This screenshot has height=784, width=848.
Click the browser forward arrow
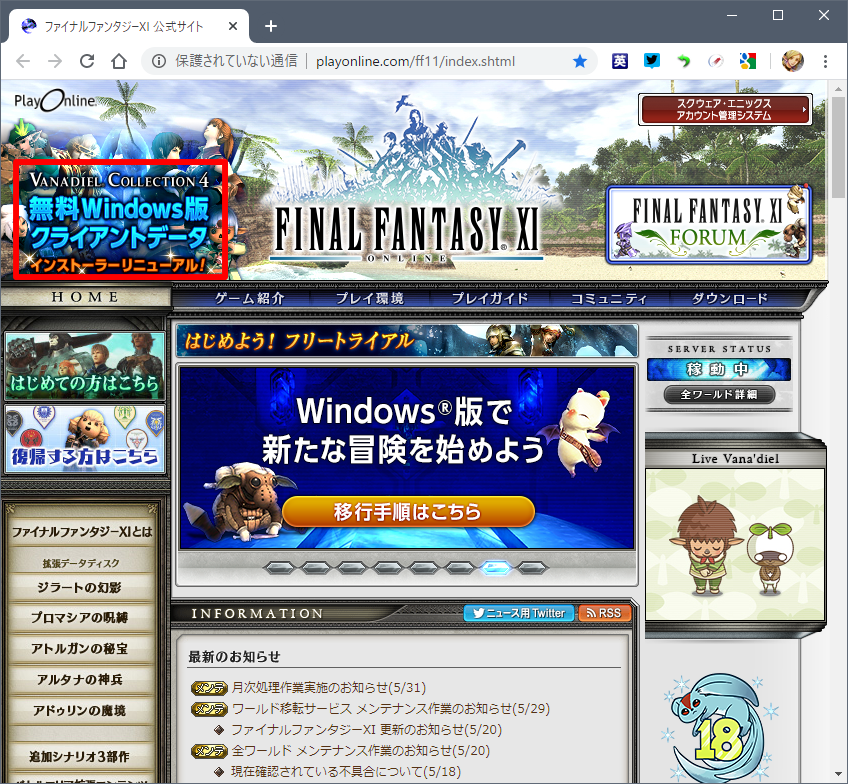coord(55,61)
